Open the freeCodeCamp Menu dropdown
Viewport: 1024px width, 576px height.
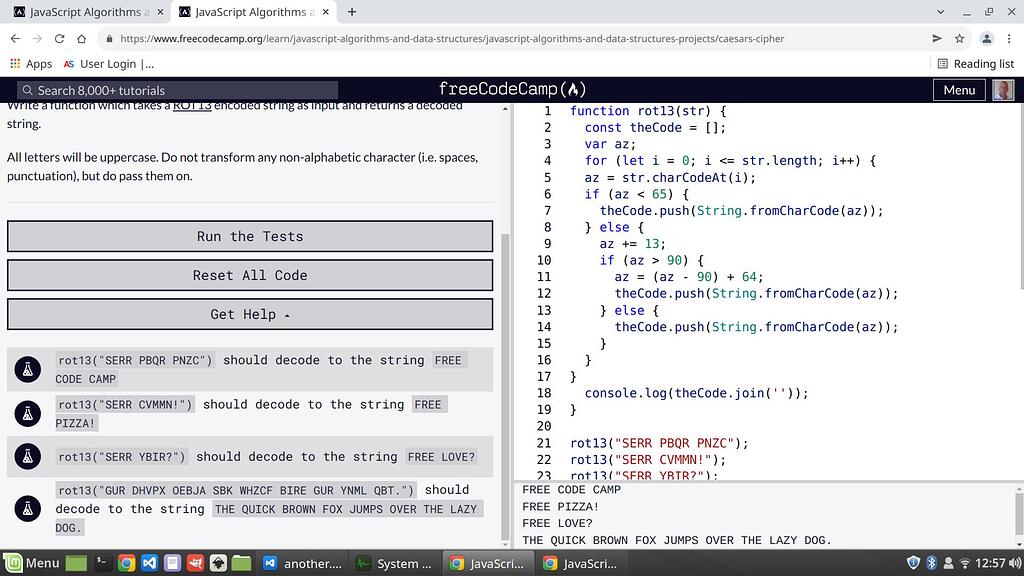click(x=958, y=89)
